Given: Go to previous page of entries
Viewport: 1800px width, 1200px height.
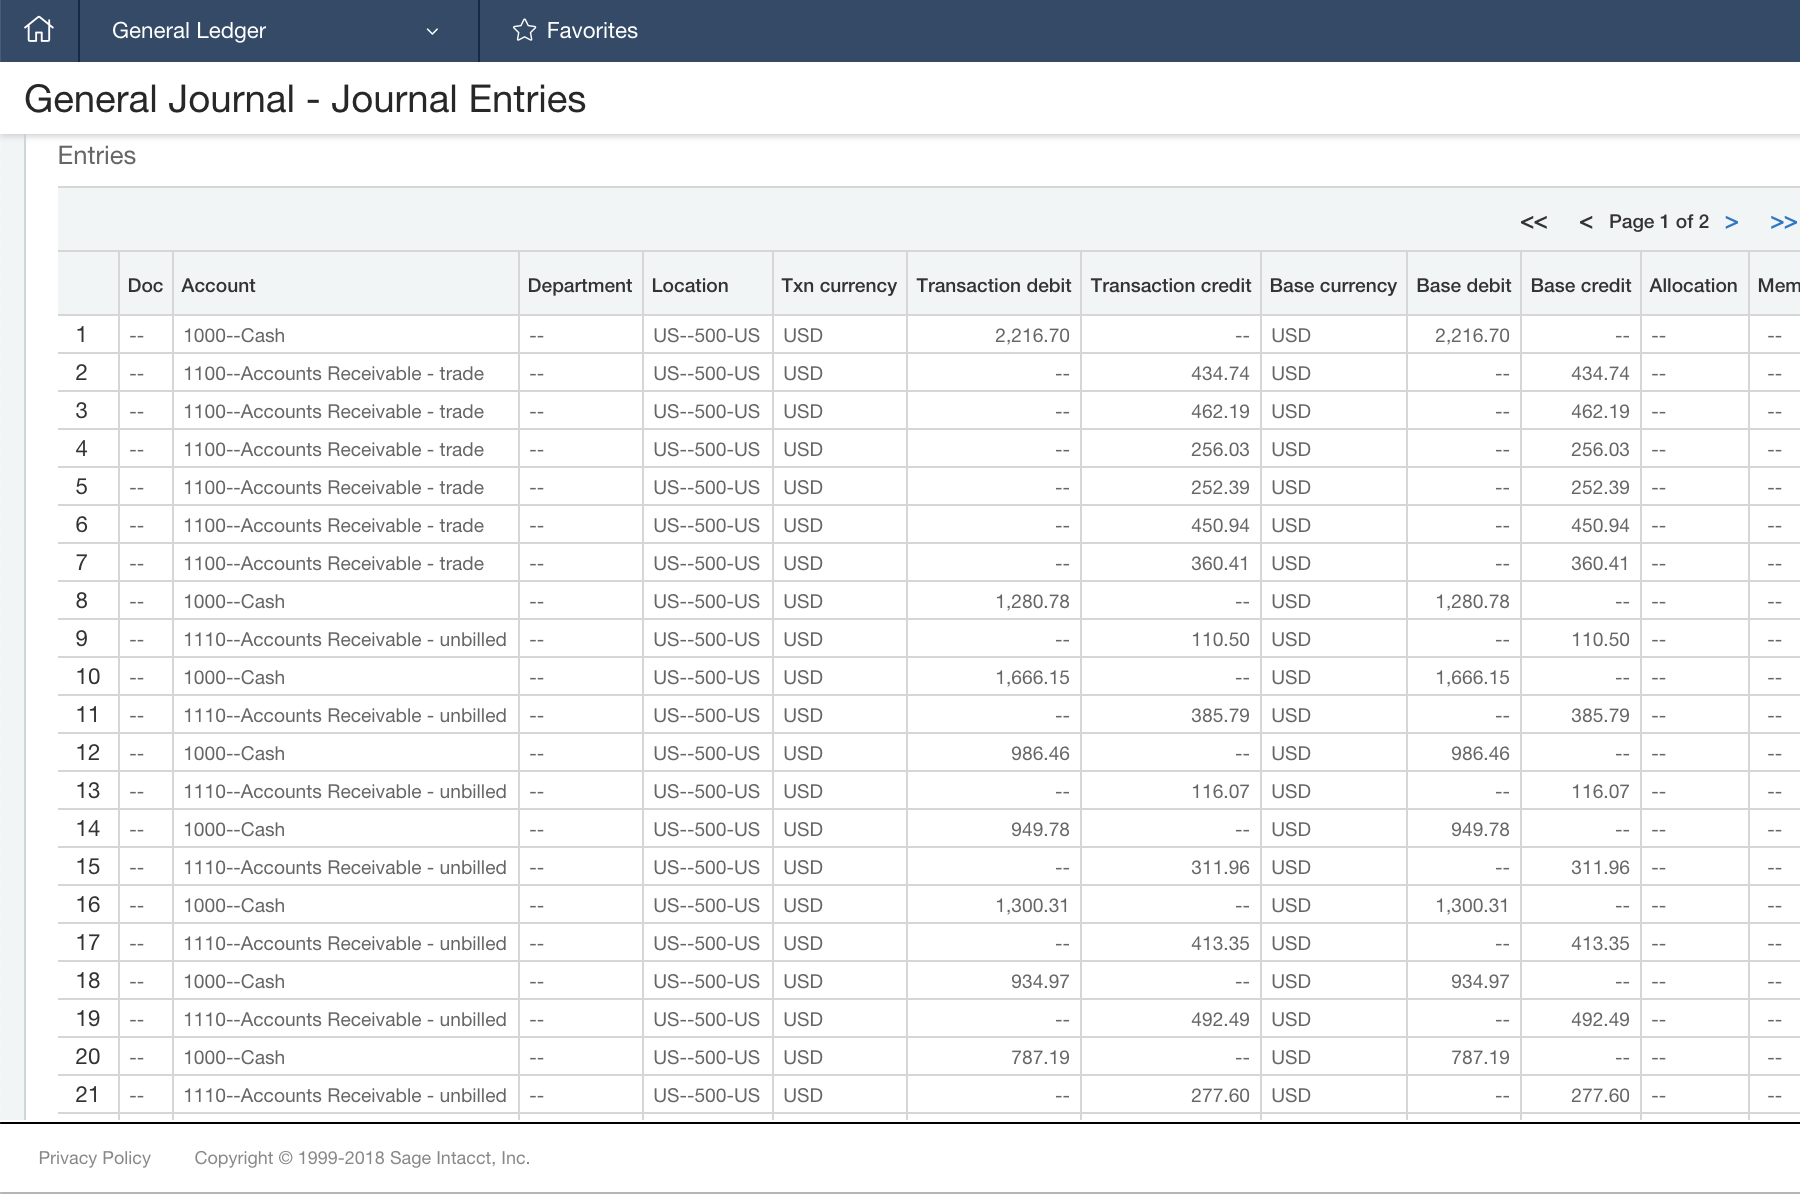Looking at the screenshot, I should pyautogui.click(x=1585, y=222).
